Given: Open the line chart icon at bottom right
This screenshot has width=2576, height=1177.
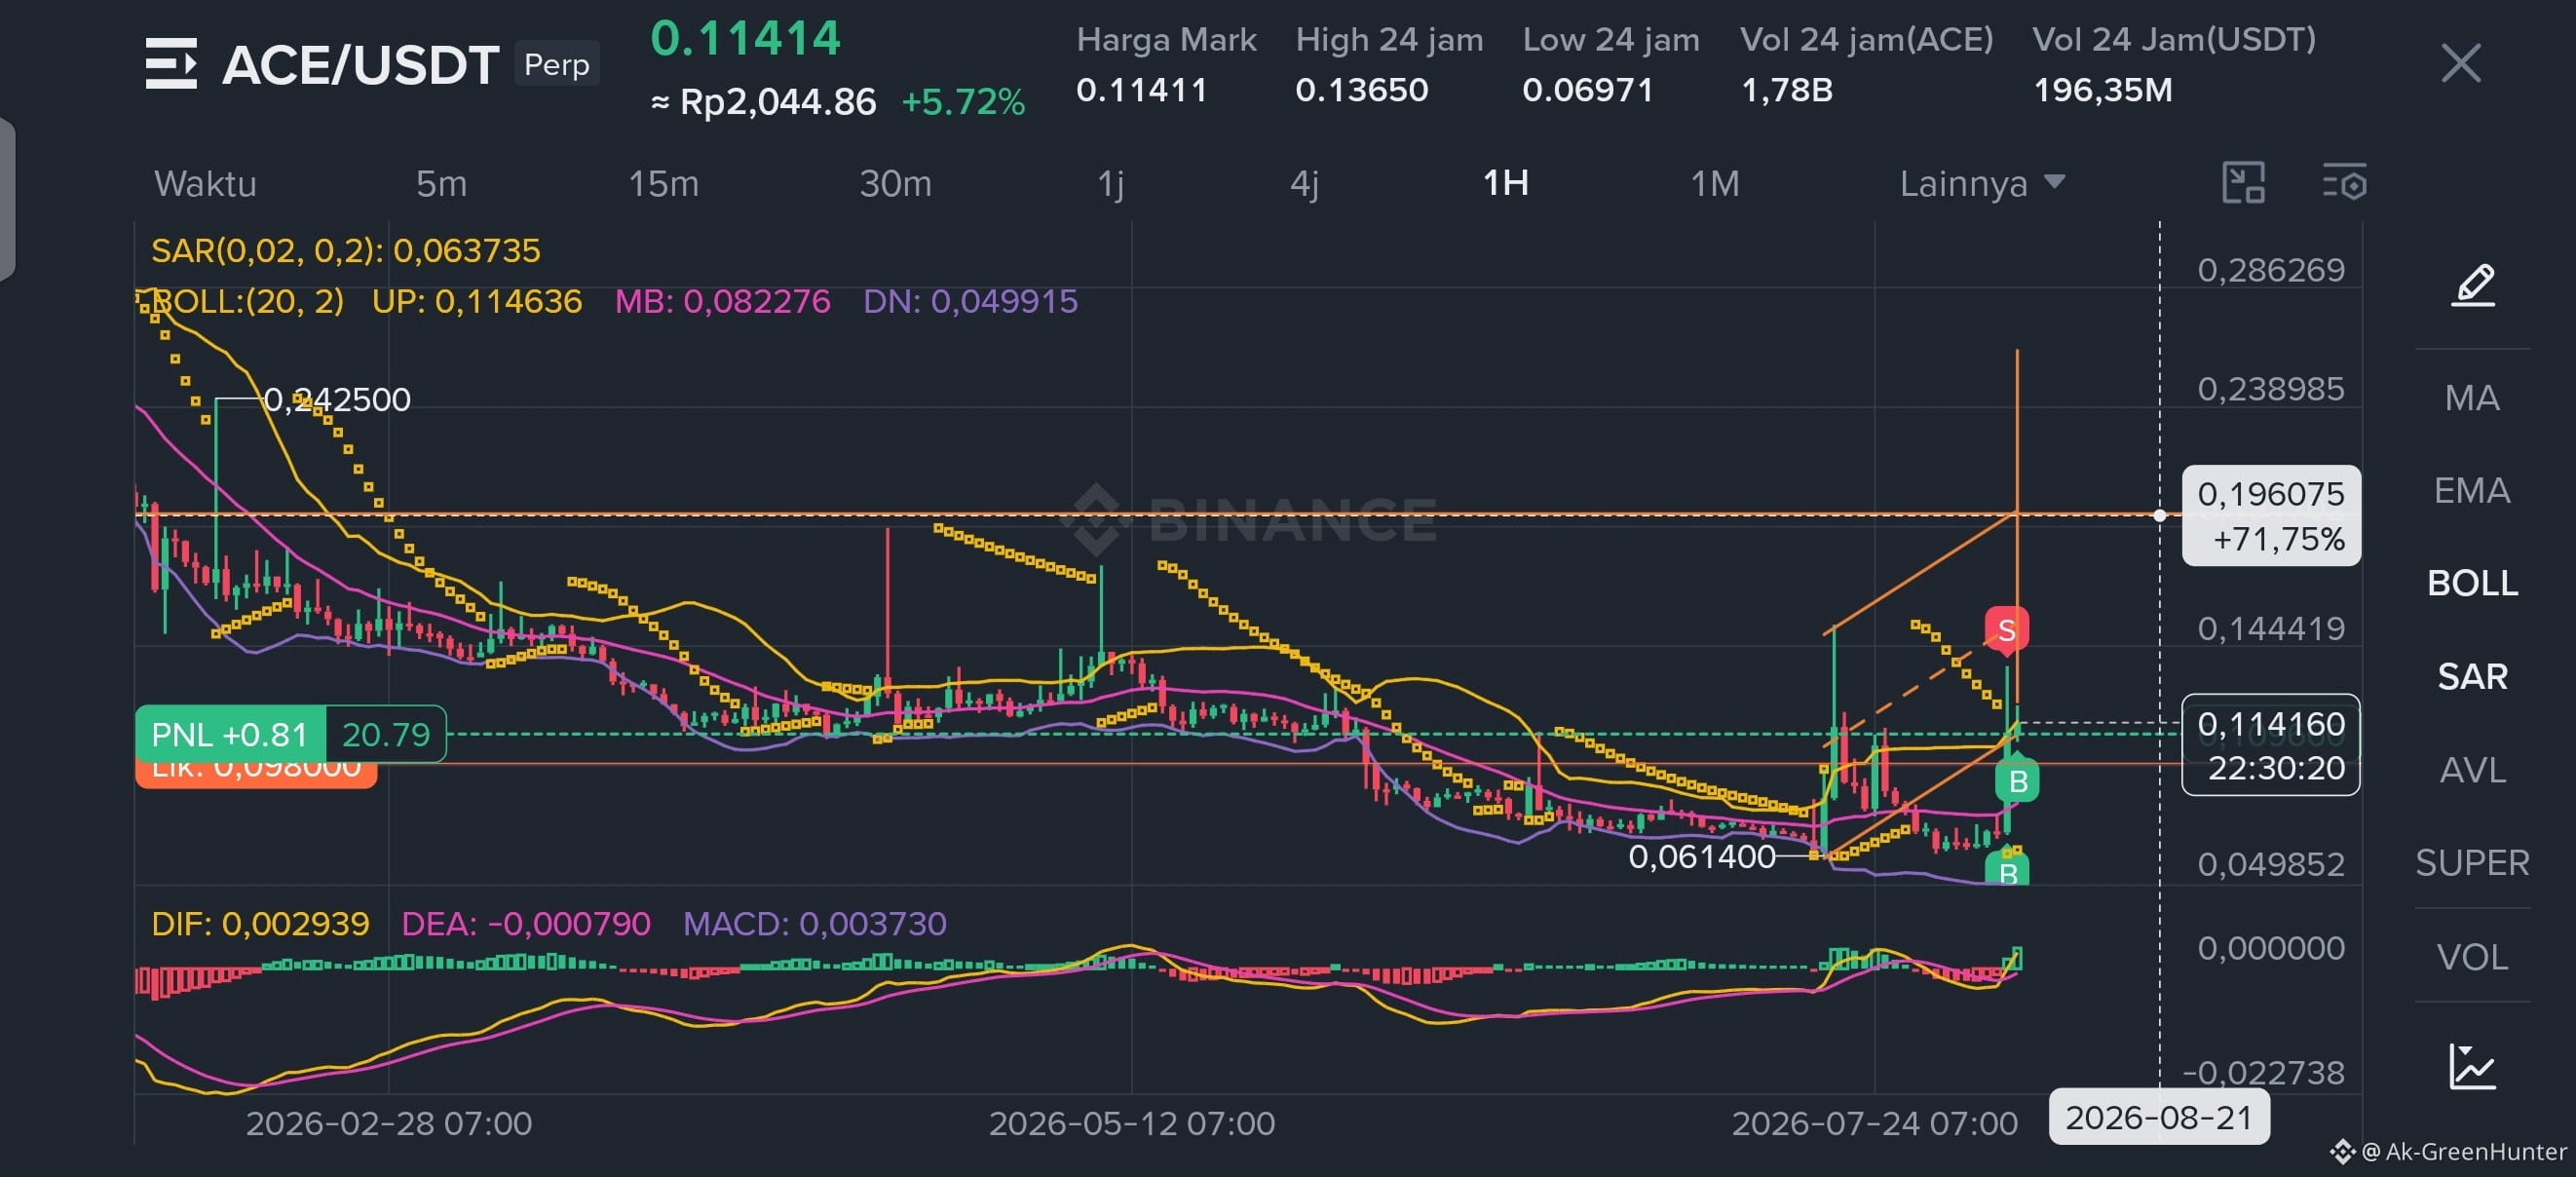Looking at the screenshot, I should point(2472,1066).
